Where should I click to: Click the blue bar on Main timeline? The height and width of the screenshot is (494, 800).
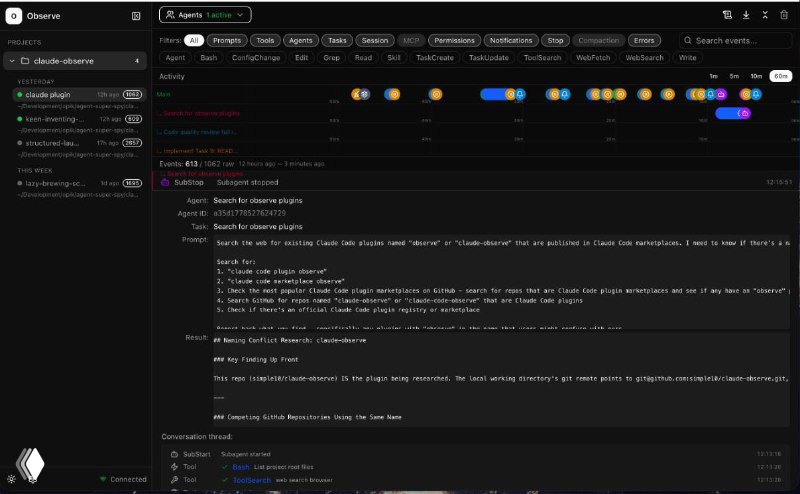tap(492, 94)
